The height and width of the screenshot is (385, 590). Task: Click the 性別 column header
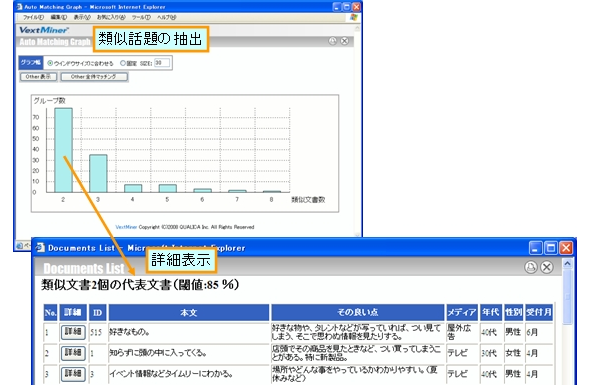click(513, 312)
